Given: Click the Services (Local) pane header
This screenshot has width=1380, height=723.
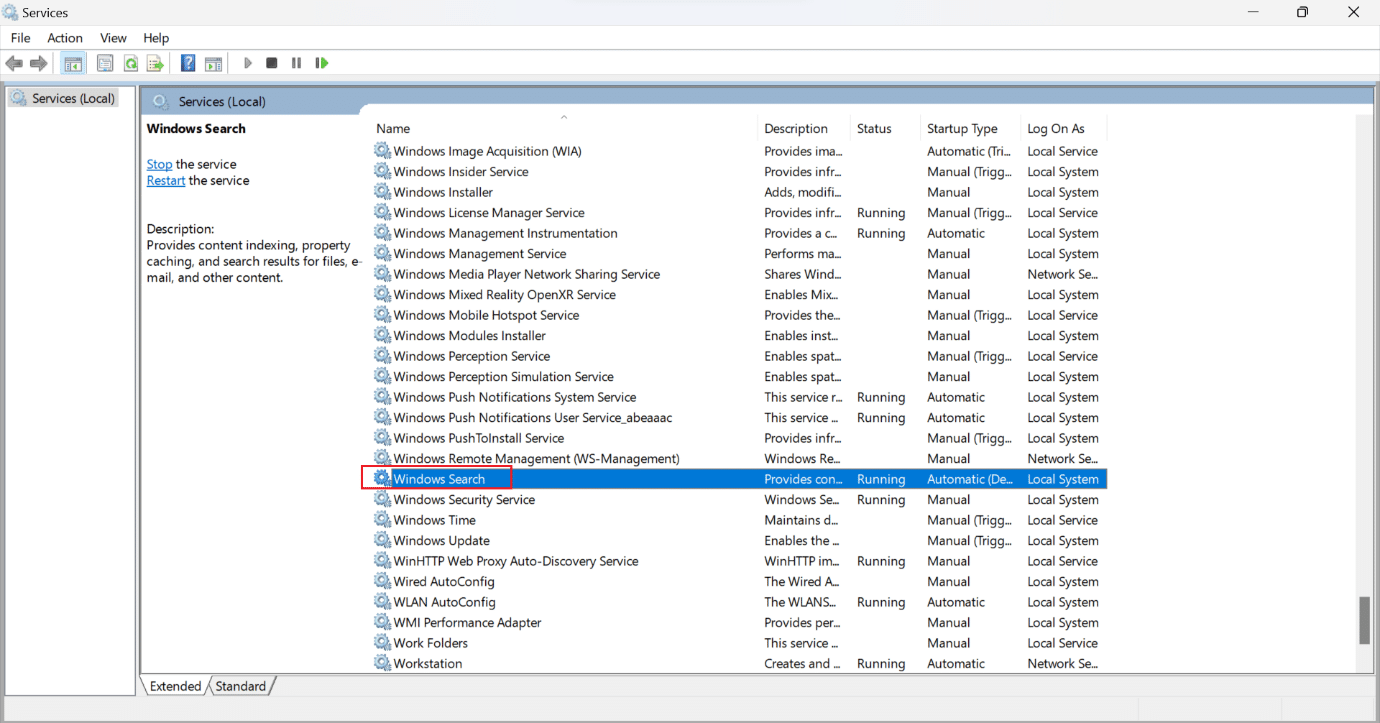Looking at the screenshot, I should [222, 101].
